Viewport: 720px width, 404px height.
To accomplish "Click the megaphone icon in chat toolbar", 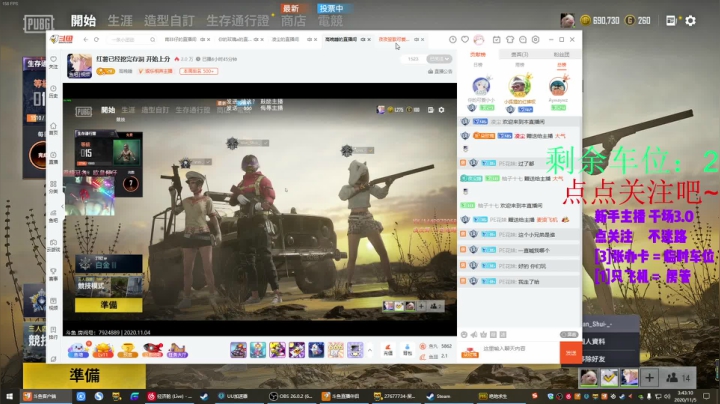I will [473, 335].
